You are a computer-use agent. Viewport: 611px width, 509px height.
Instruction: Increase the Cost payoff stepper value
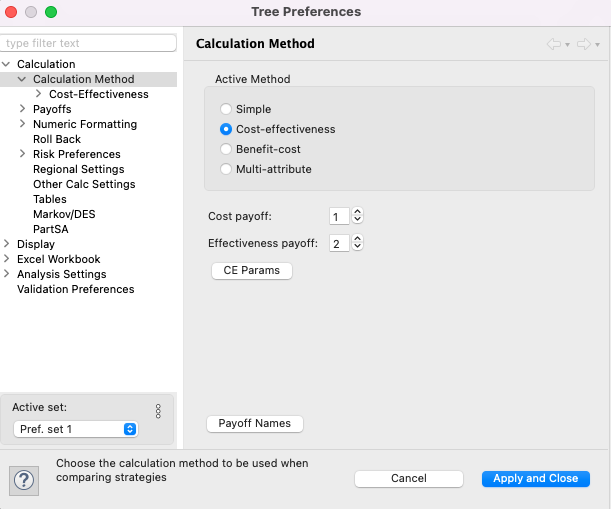(357, 212)
